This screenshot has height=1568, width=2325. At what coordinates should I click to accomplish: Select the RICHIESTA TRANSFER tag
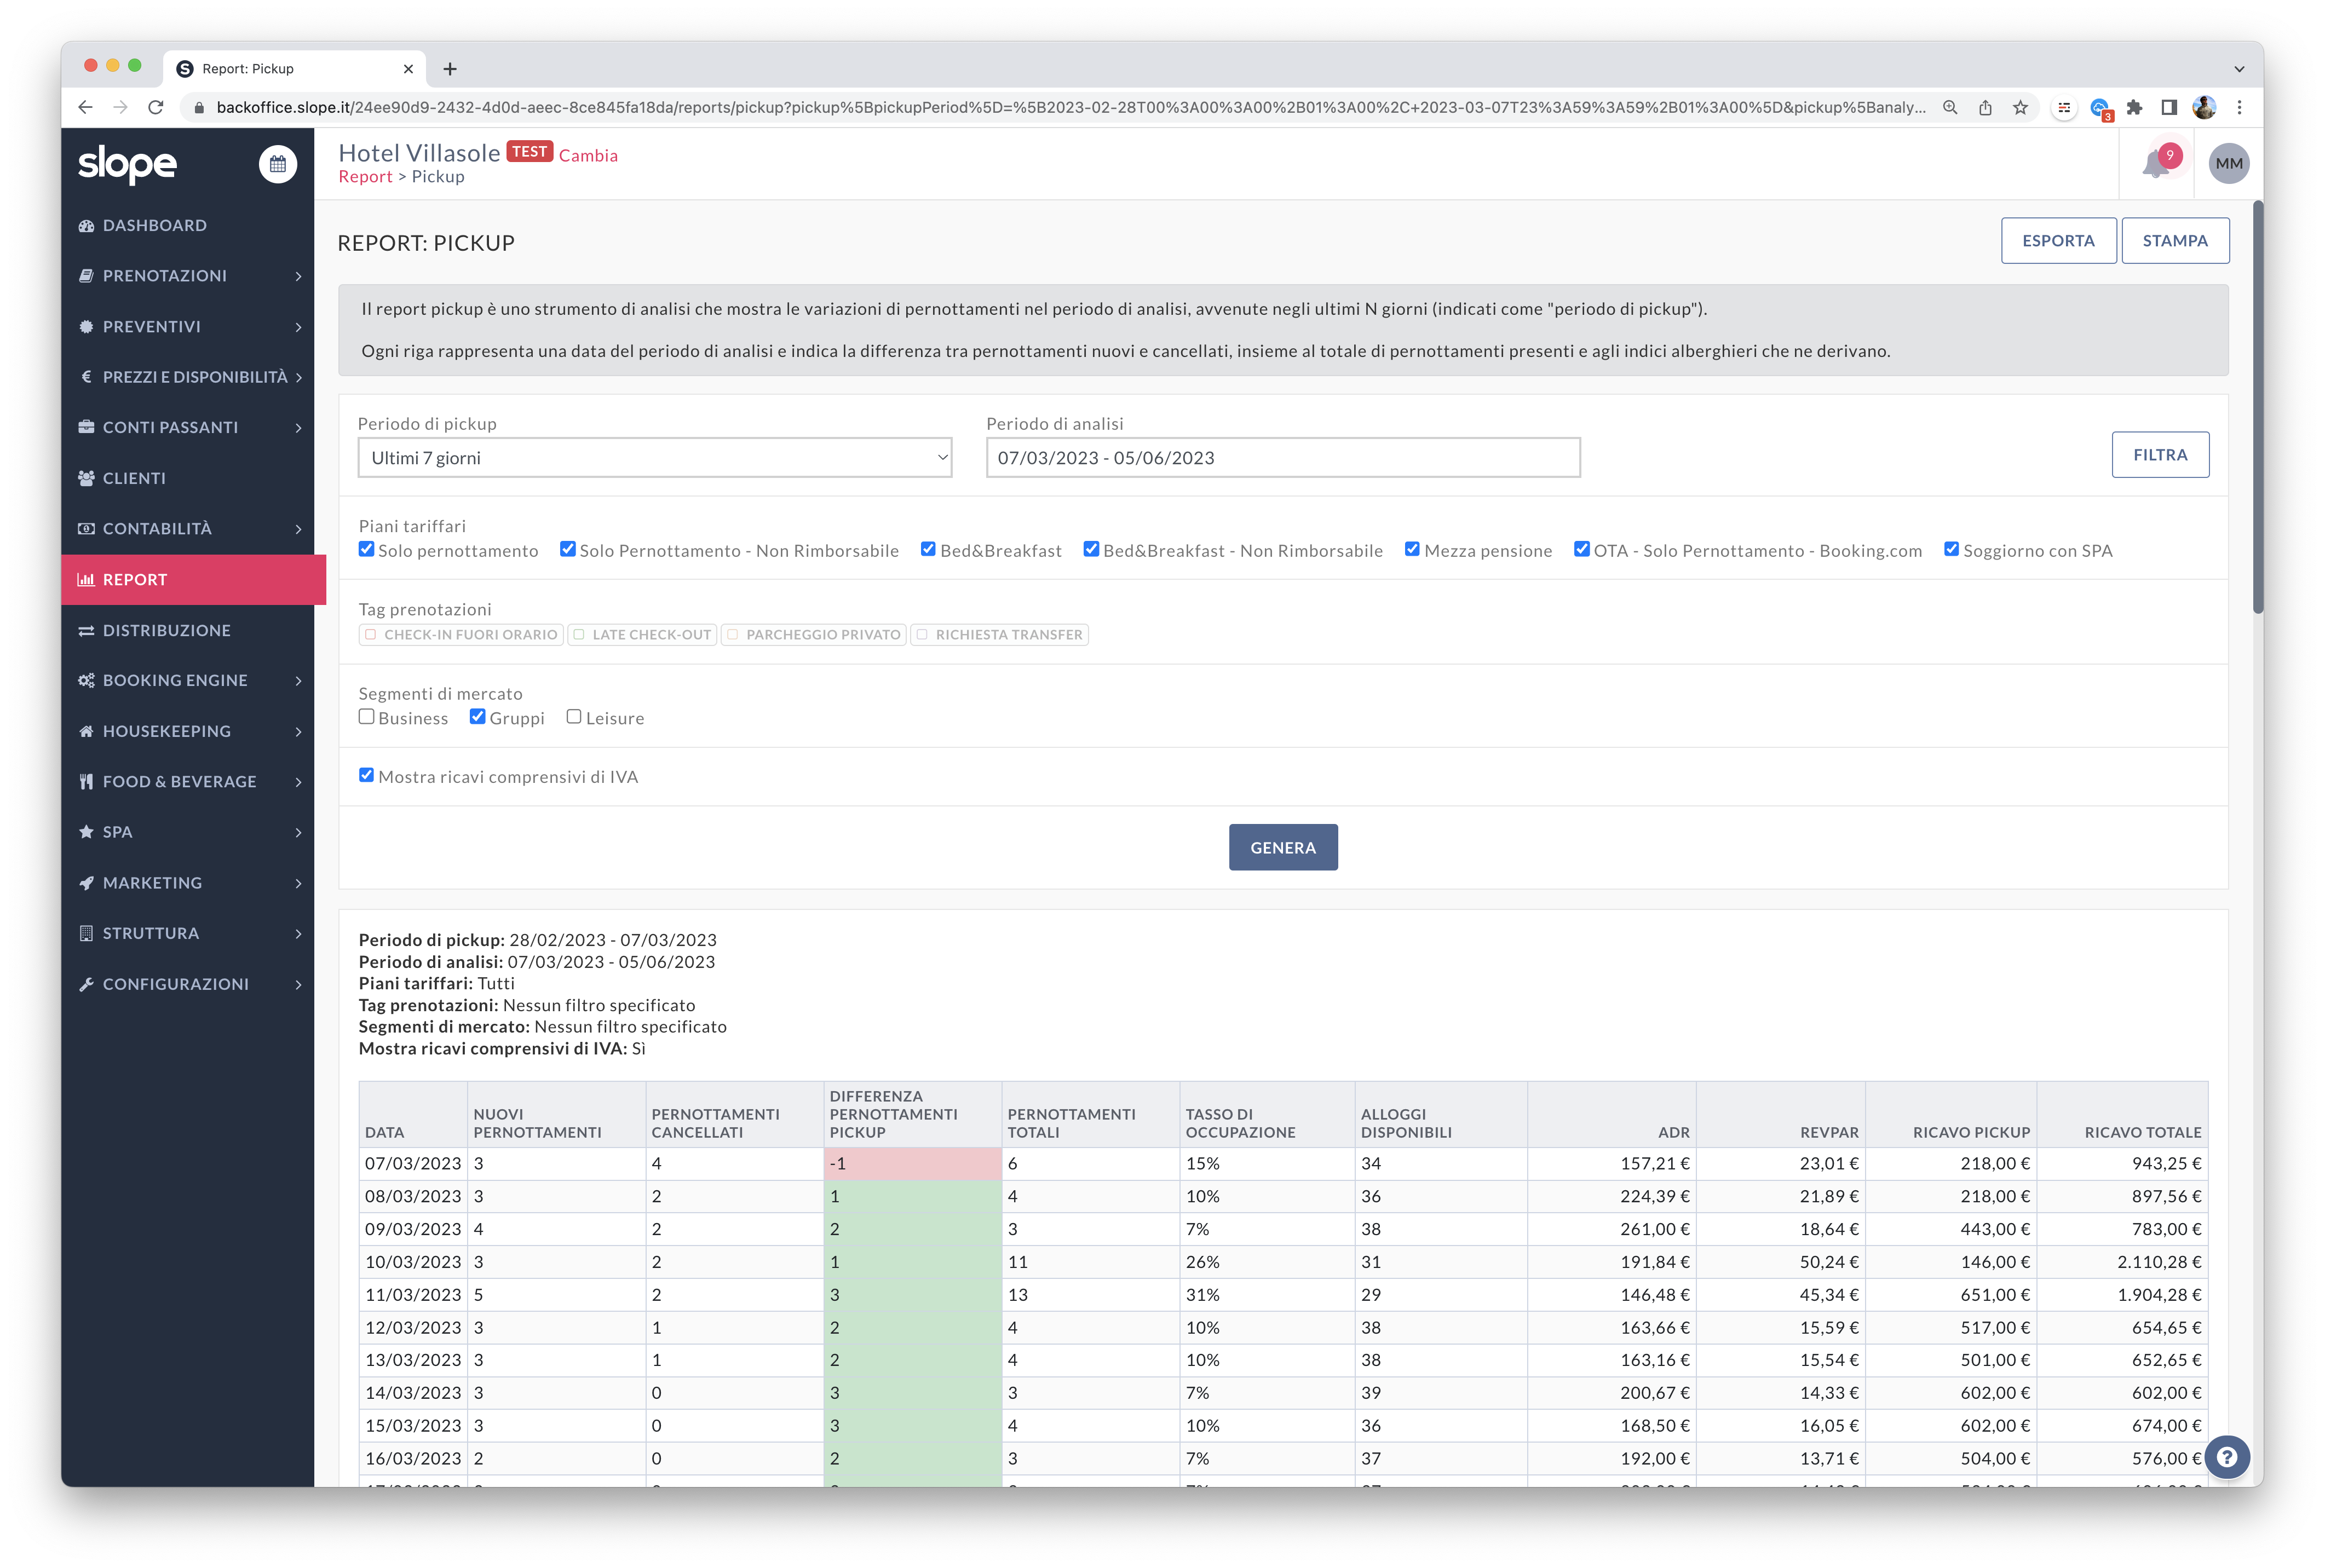(999, 635)
